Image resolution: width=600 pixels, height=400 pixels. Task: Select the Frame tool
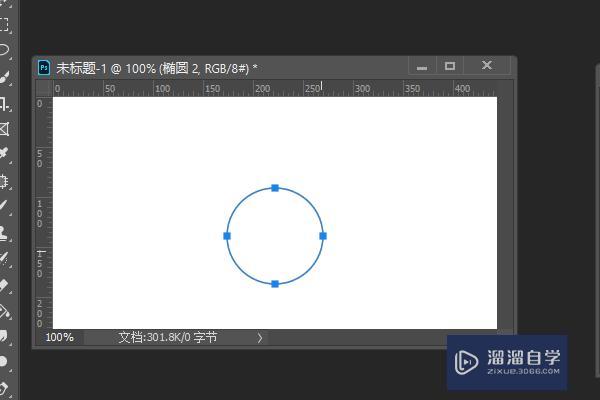4,129
